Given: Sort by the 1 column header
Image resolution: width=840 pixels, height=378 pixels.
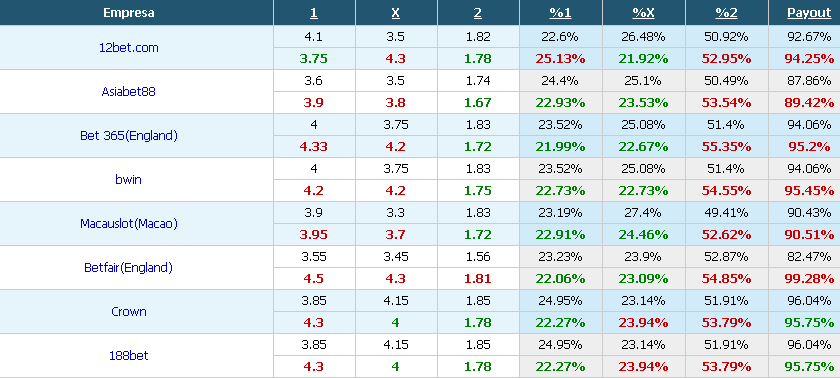Looking at the screenshot, I should (x=313, y=13).
